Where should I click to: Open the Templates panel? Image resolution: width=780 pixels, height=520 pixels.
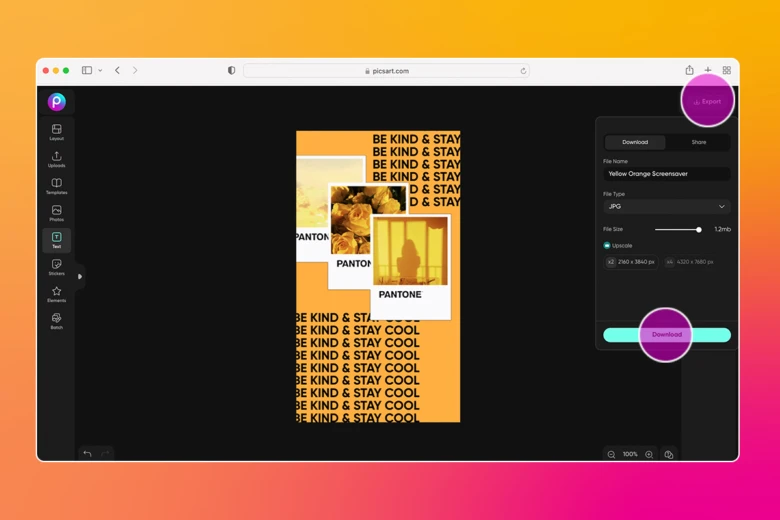pos(56,186)
